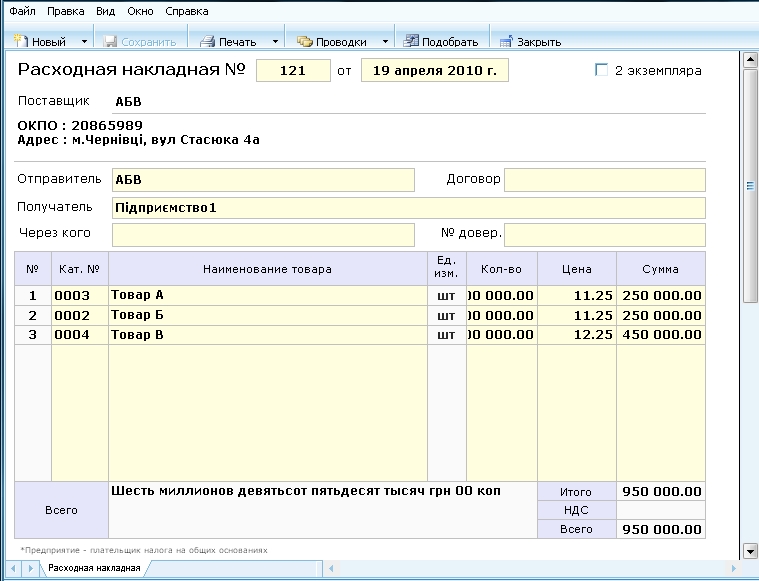
Task: Click the Подобрать (Select items) toolbar icon
Action: point(411,42)
